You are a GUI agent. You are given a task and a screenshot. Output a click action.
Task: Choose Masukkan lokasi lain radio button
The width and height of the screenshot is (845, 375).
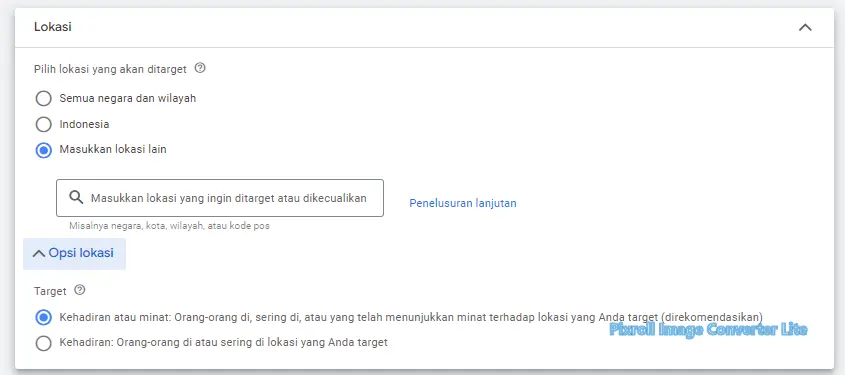coord(44,150)
